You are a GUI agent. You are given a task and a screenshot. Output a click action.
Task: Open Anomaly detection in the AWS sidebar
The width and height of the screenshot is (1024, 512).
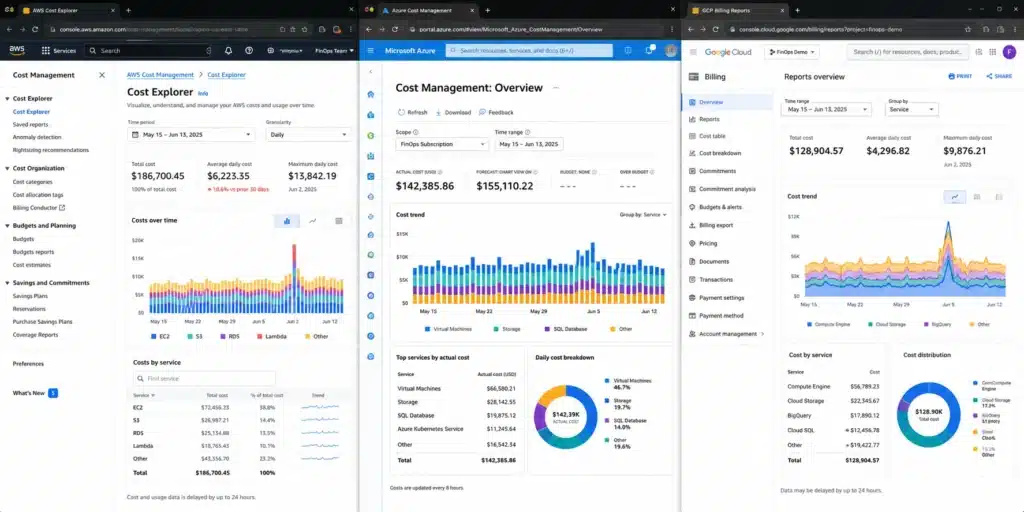click(37, 137)
